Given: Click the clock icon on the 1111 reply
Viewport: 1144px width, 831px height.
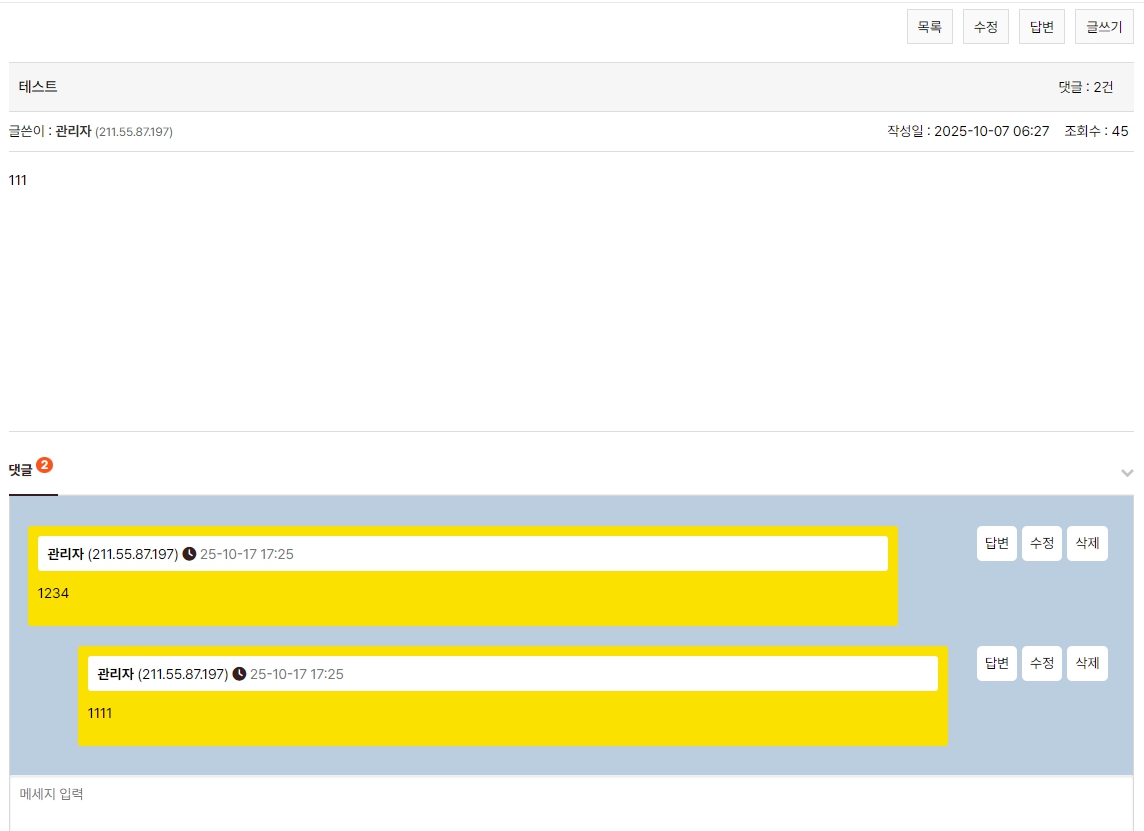Looking at the screenshot, I should click(239, 674).
